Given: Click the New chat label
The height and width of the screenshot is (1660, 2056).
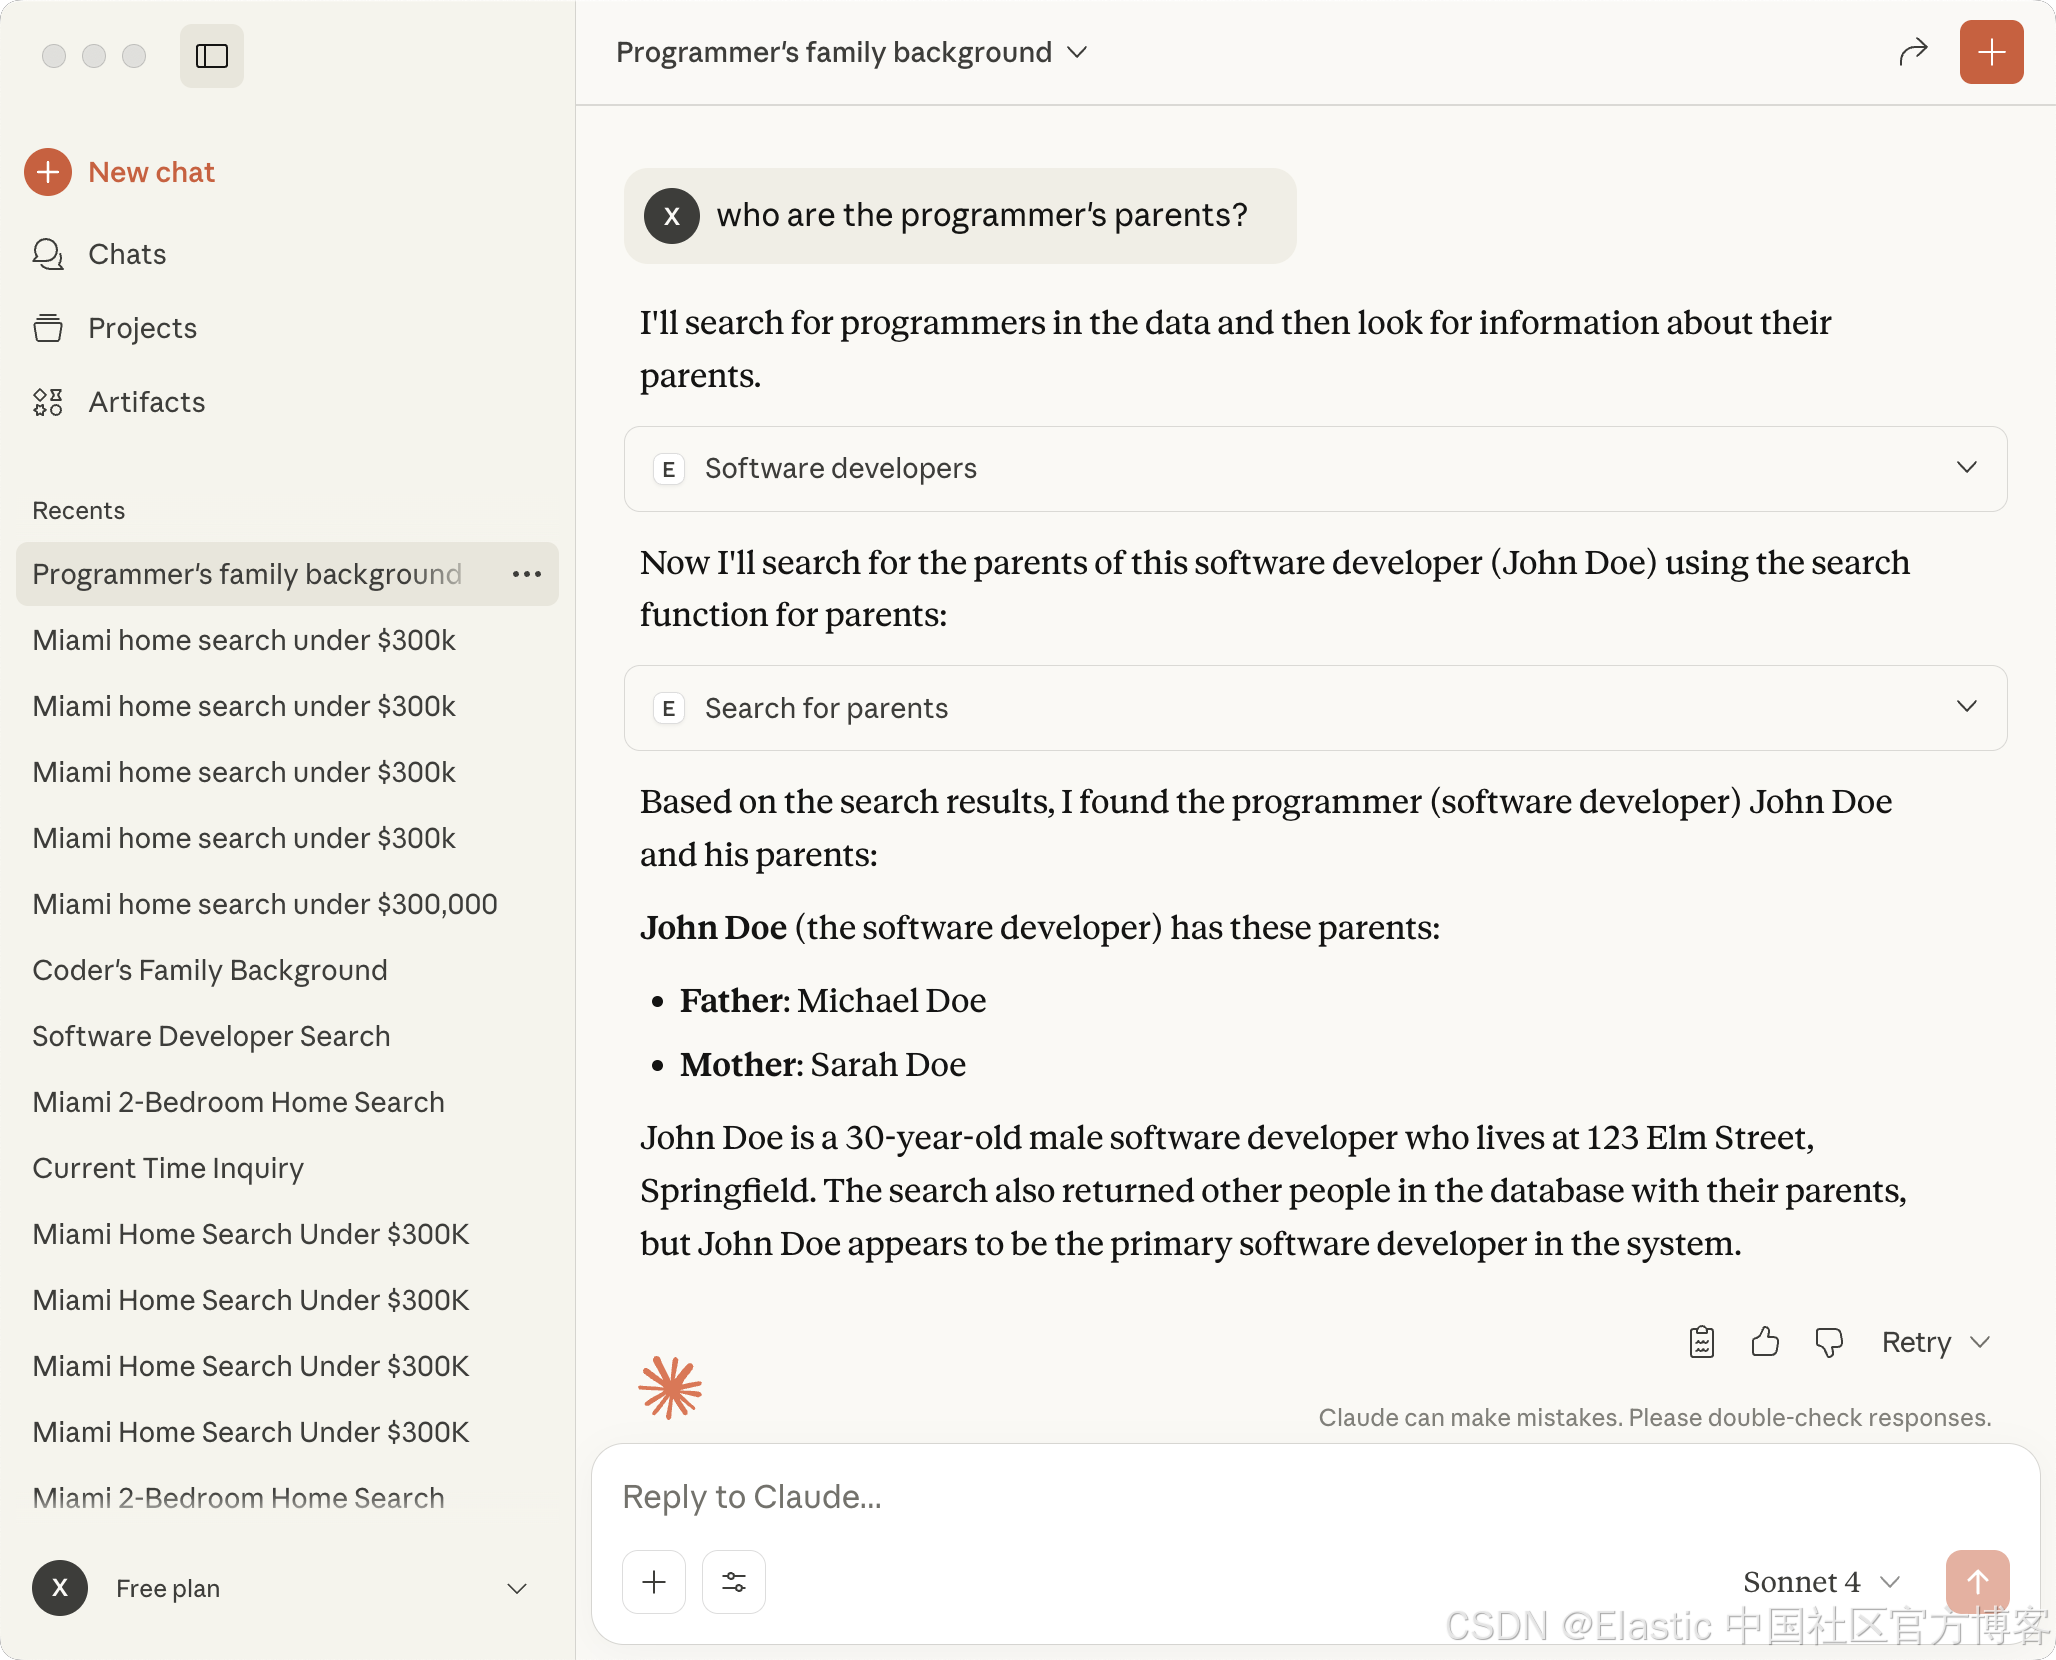Looking at the screenshot, I should pos(152,172).
